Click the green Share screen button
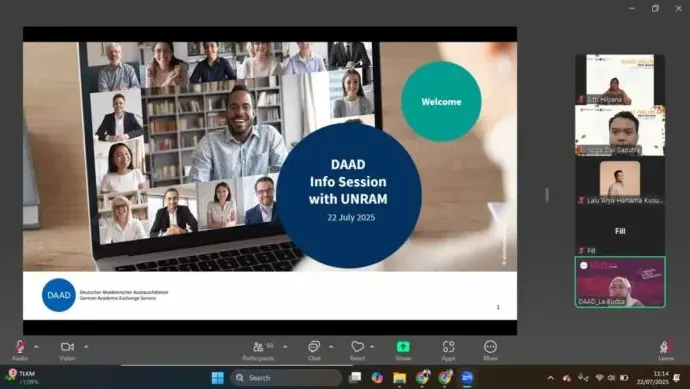The height and width of the screenshot is (389, 690). 403,350
